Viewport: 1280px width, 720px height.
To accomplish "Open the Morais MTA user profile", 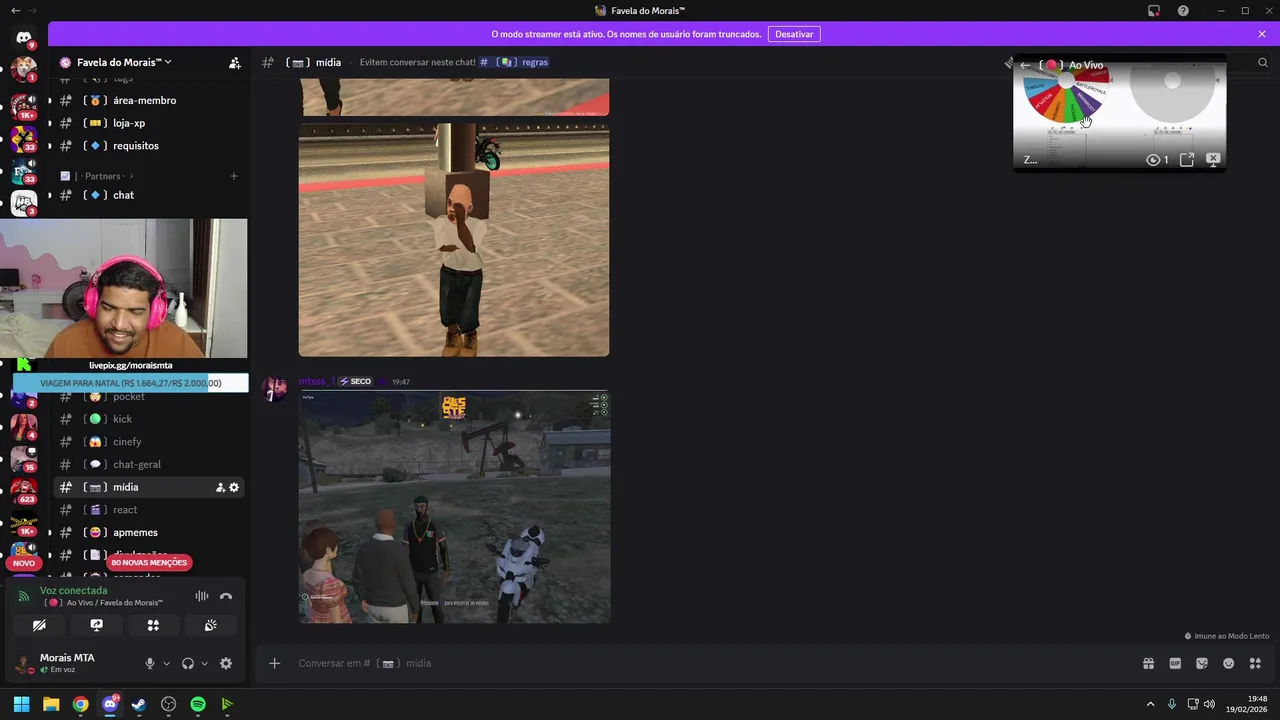I will (x=70, y=663).
